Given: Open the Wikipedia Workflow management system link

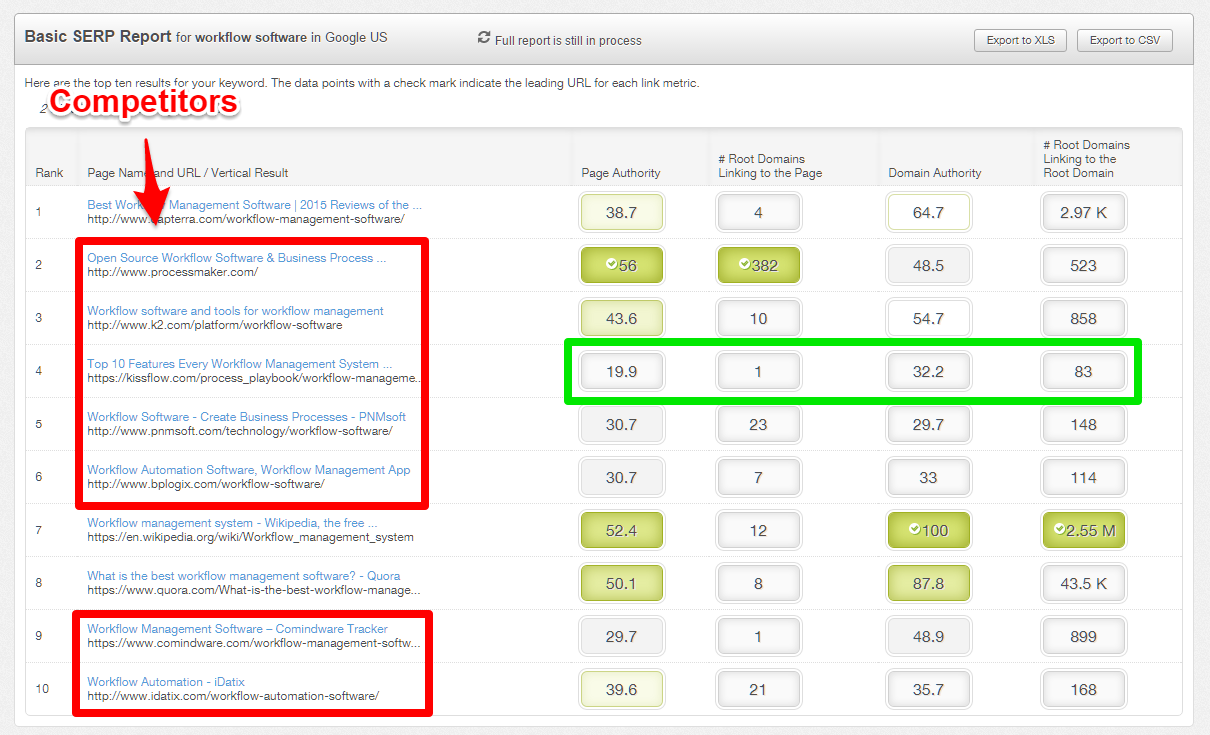Looking at the screenshot, I should click(232, 523).
